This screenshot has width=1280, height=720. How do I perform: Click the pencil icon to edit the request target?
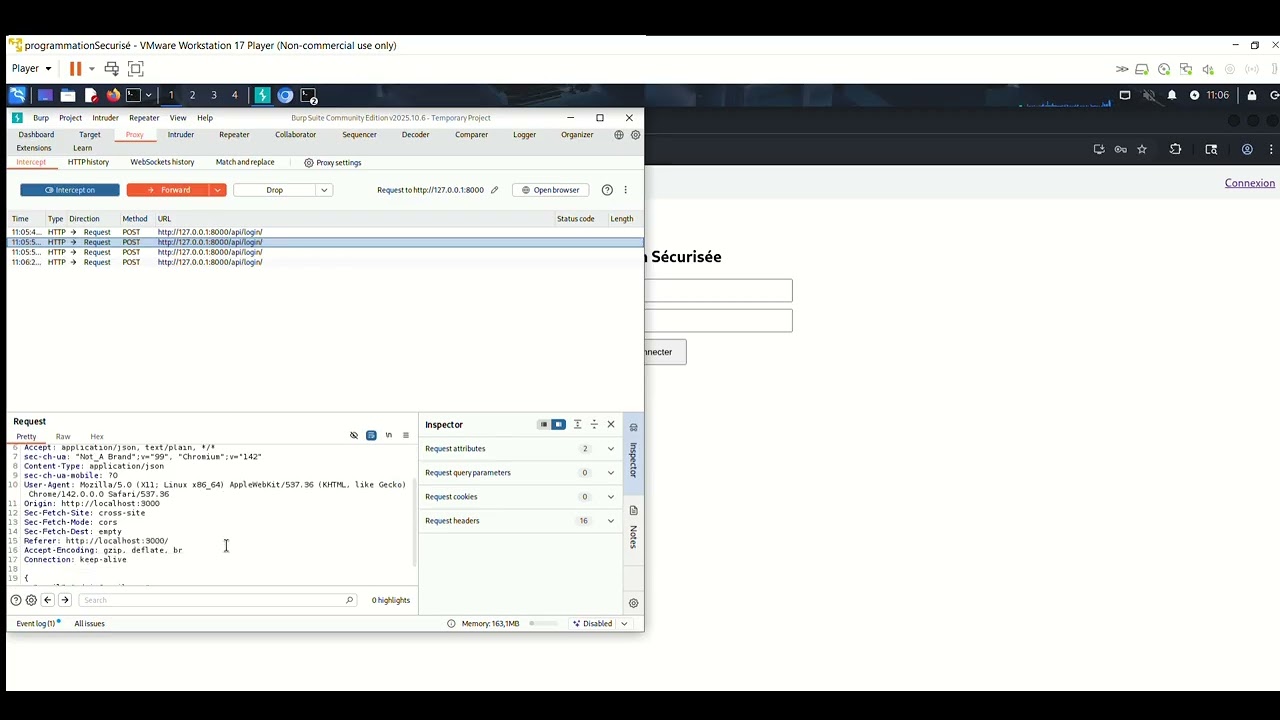coord(494,190)
